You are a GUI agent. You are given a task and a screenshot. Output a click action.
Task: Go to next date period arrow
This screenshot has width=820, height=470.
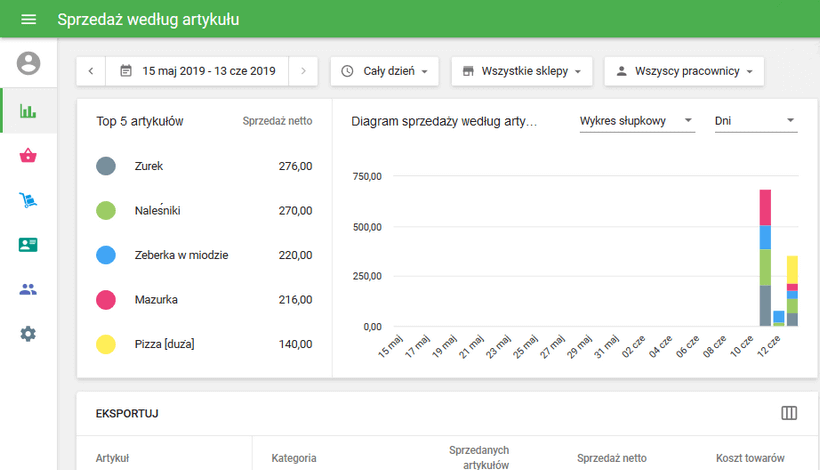pos(304,71)
